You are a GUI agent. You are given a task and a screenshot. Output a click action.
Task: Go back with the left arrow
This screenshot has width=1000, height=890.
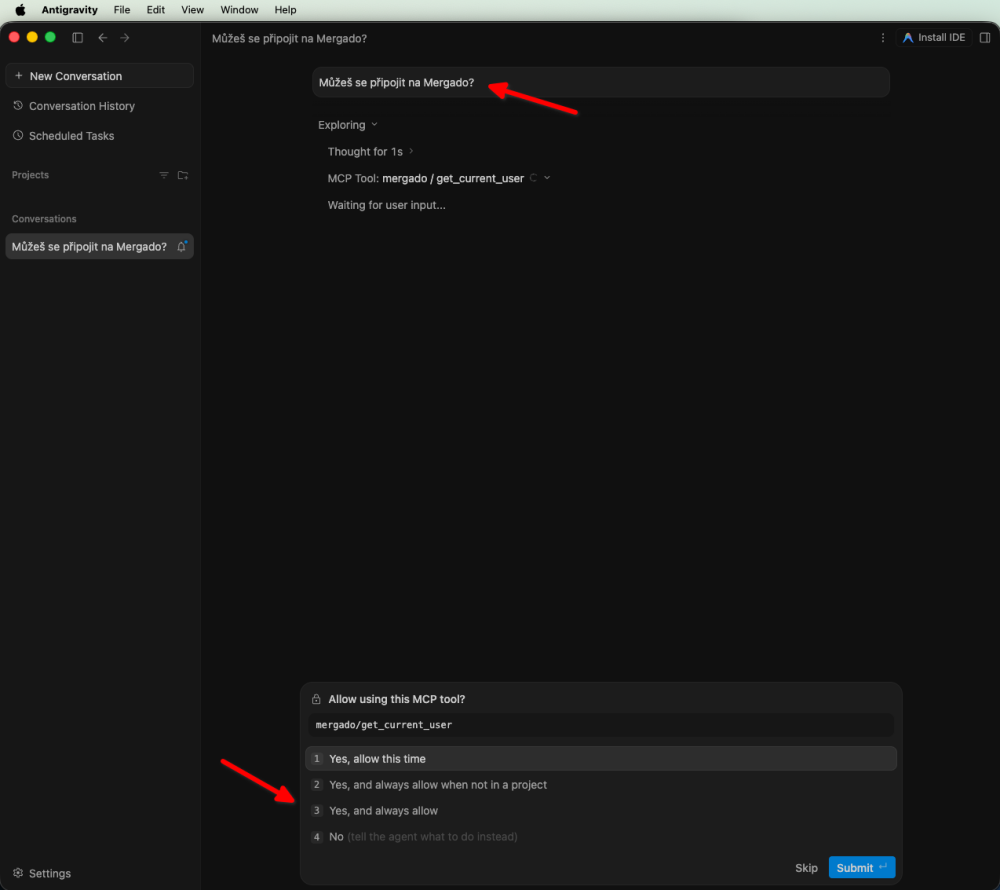[x=103, y=38]
